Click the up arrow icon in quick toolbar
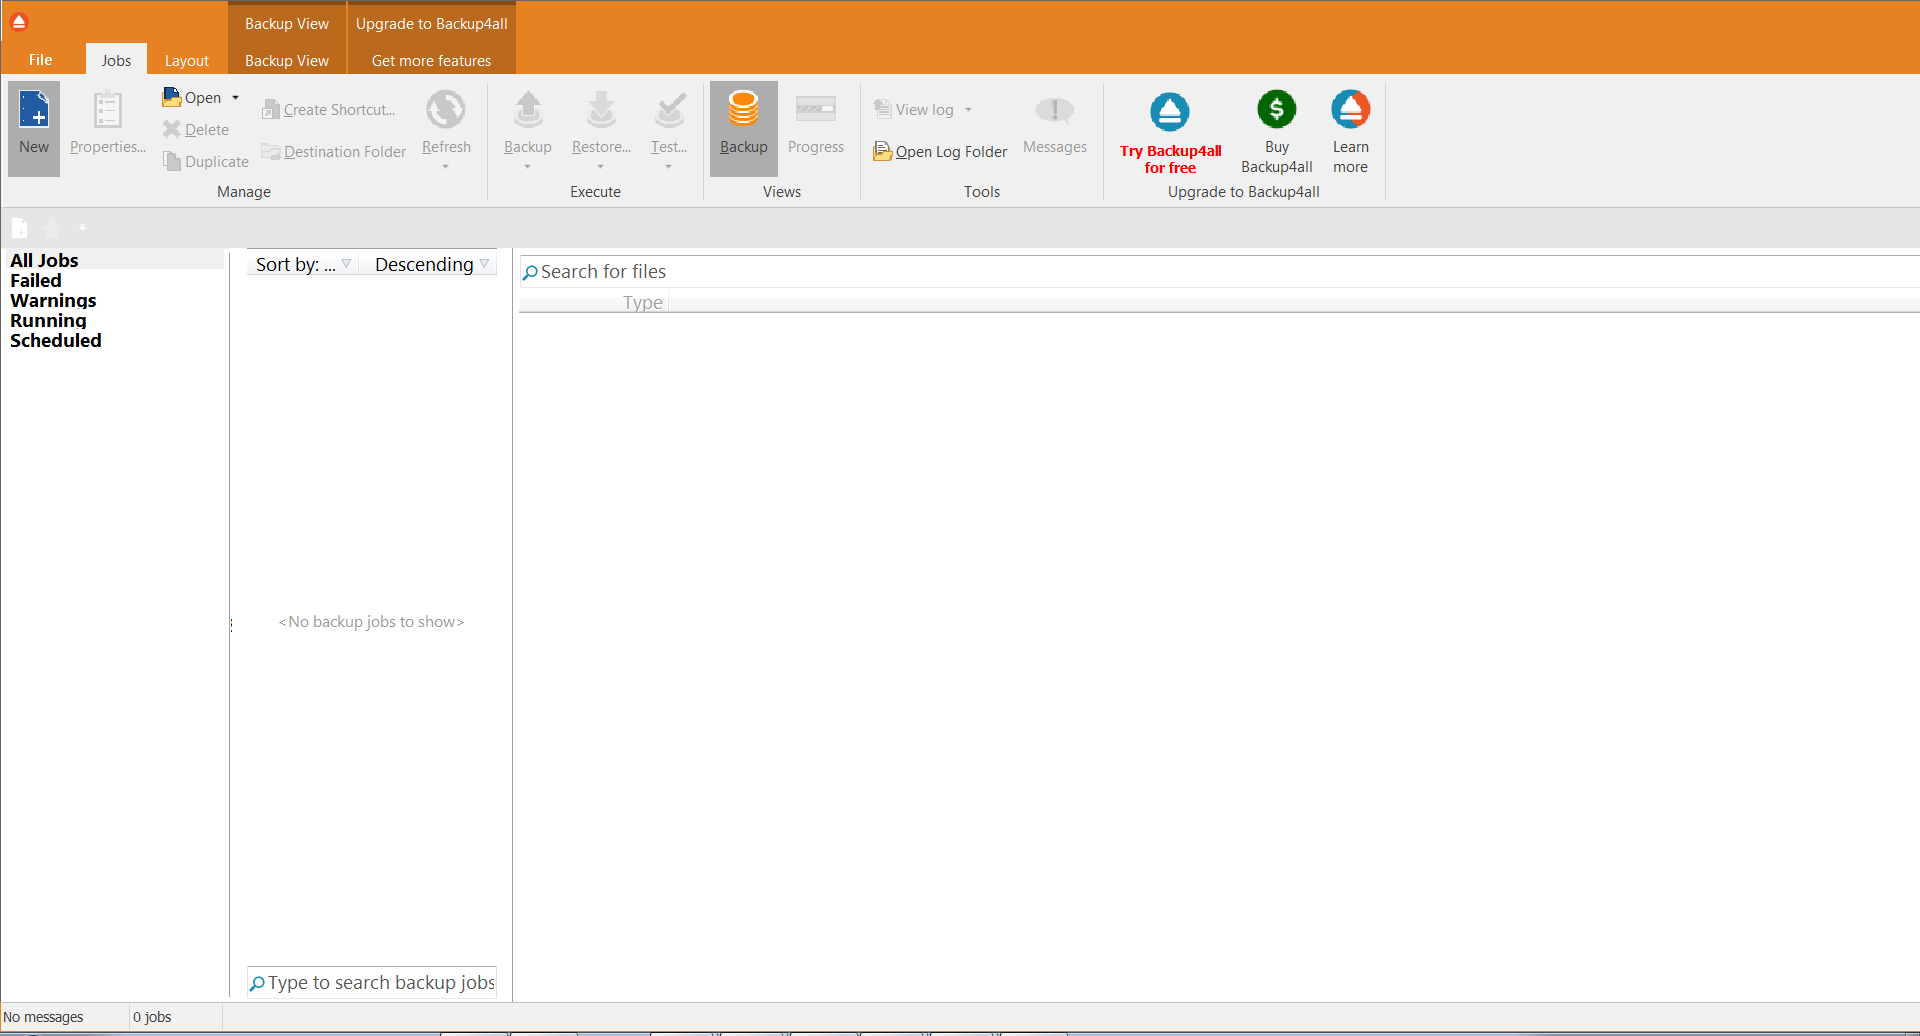1920x1036 pixels. 52,228
